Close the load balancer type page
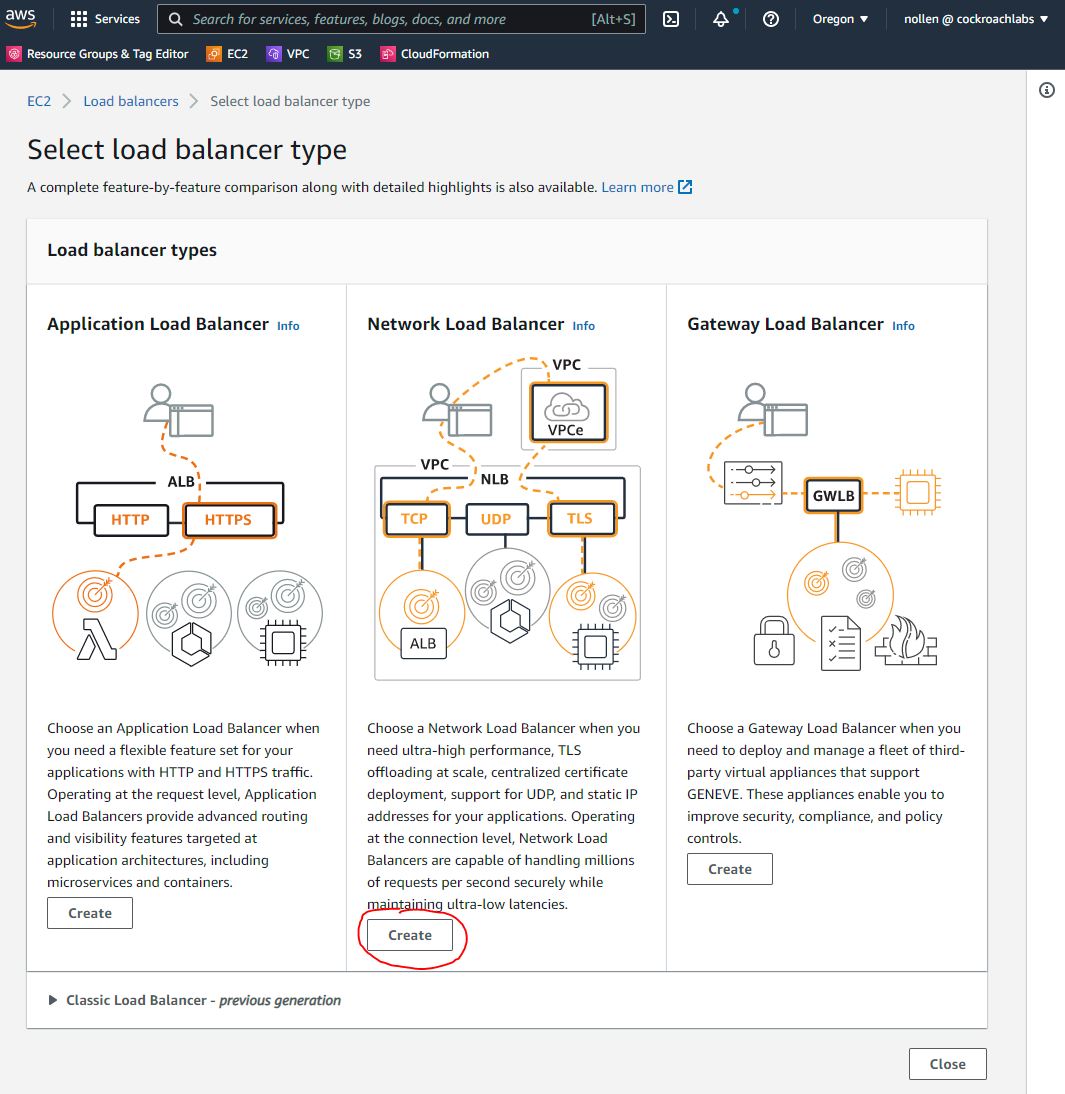The height and width of the screenshot is (1094, 1065). (948, 1064)
